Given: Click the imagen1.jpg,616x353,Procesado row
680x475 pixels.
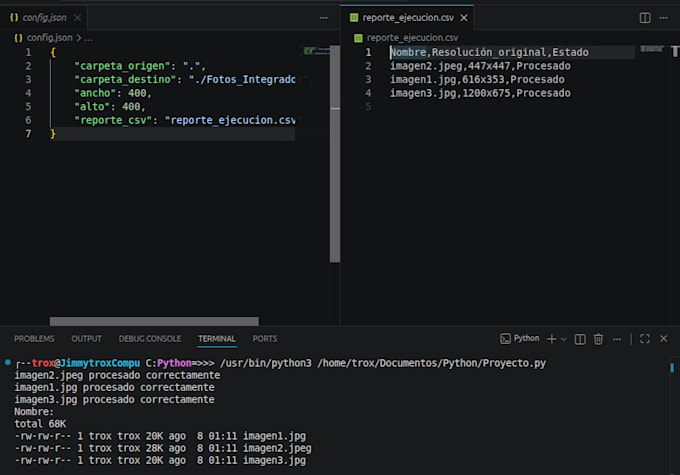Looking at the screenshot, I should [x=477, y=79].
